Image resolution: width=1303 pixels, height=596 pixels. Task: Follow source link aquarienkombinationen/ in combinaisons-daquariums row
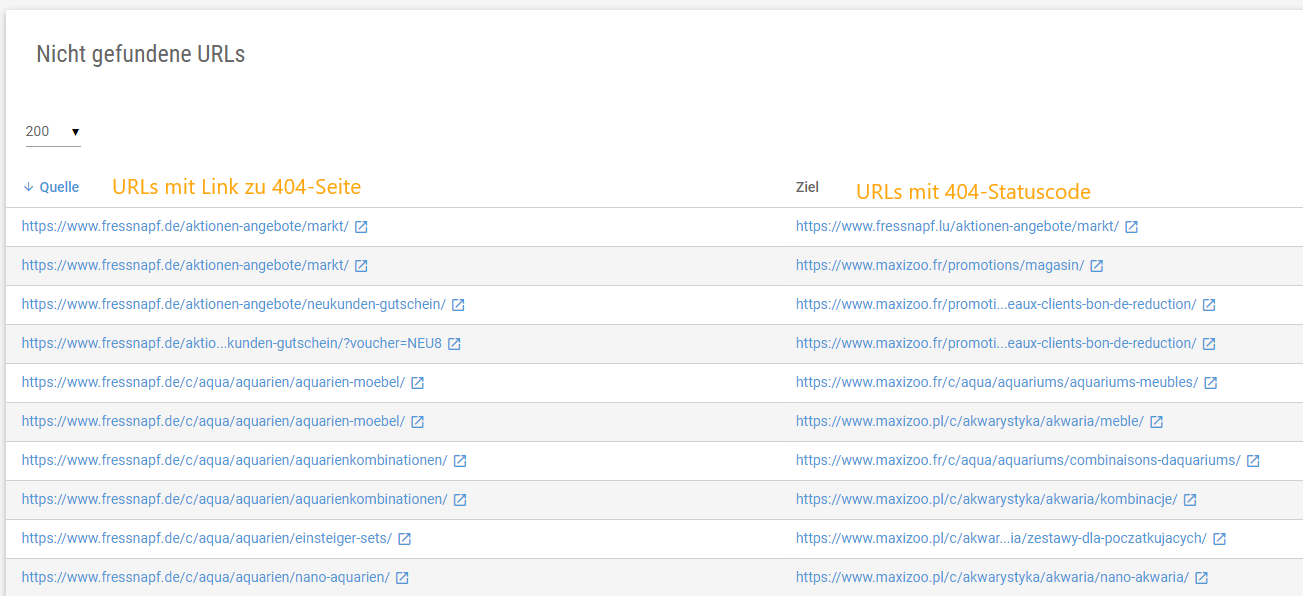[x=235, y=460]
